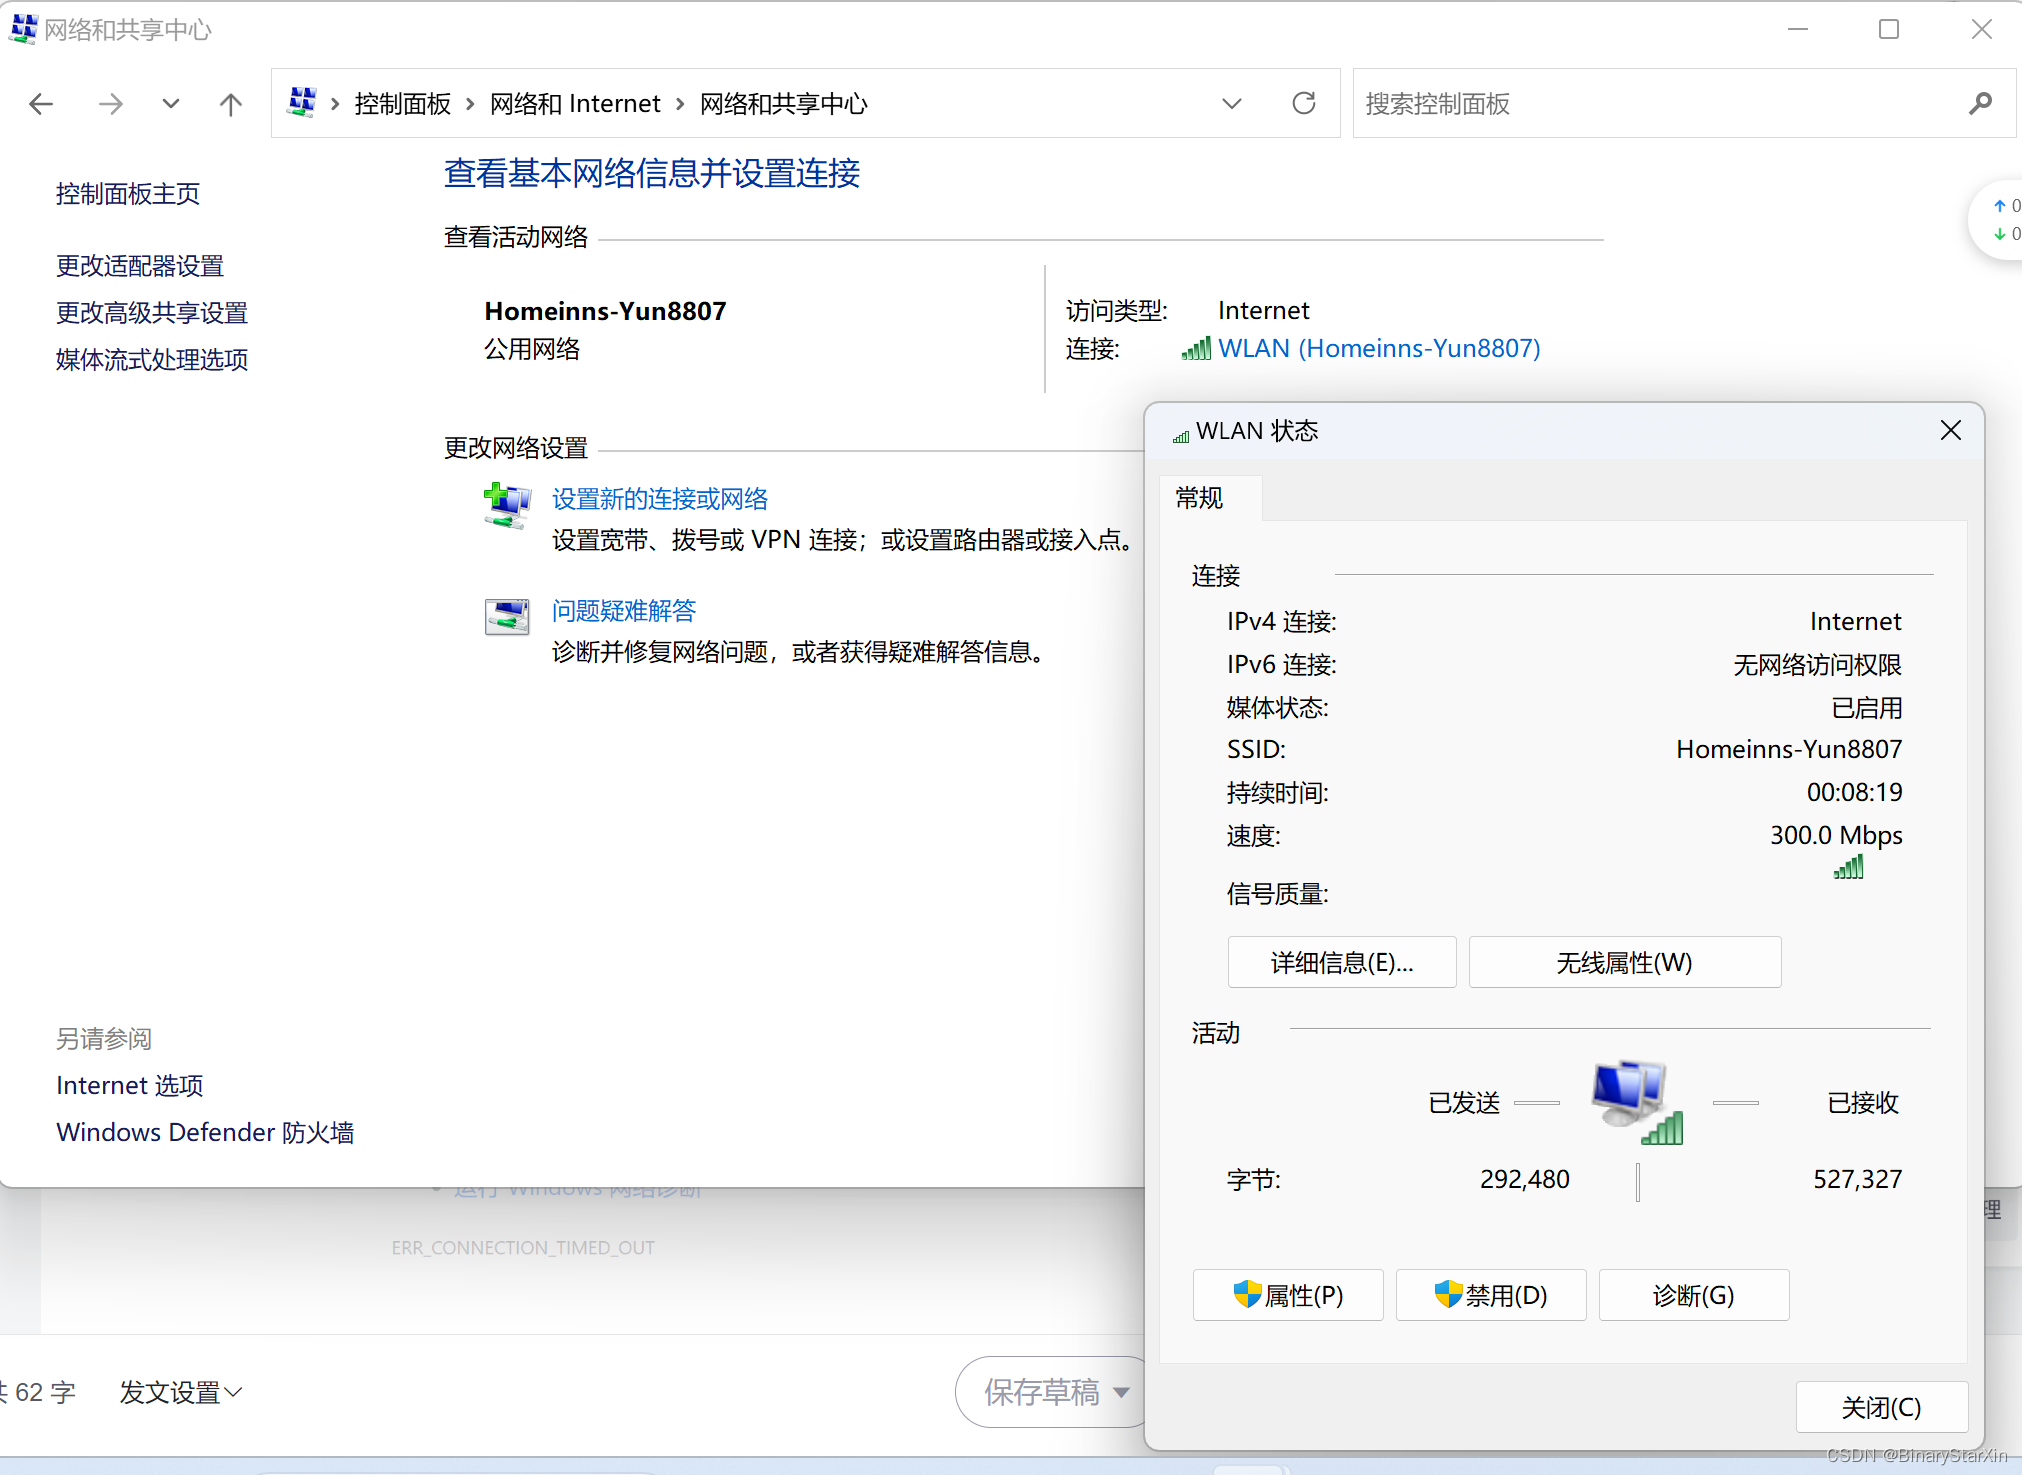
Task: Click the up-one-level arrow icon
Action: (230, 104)
